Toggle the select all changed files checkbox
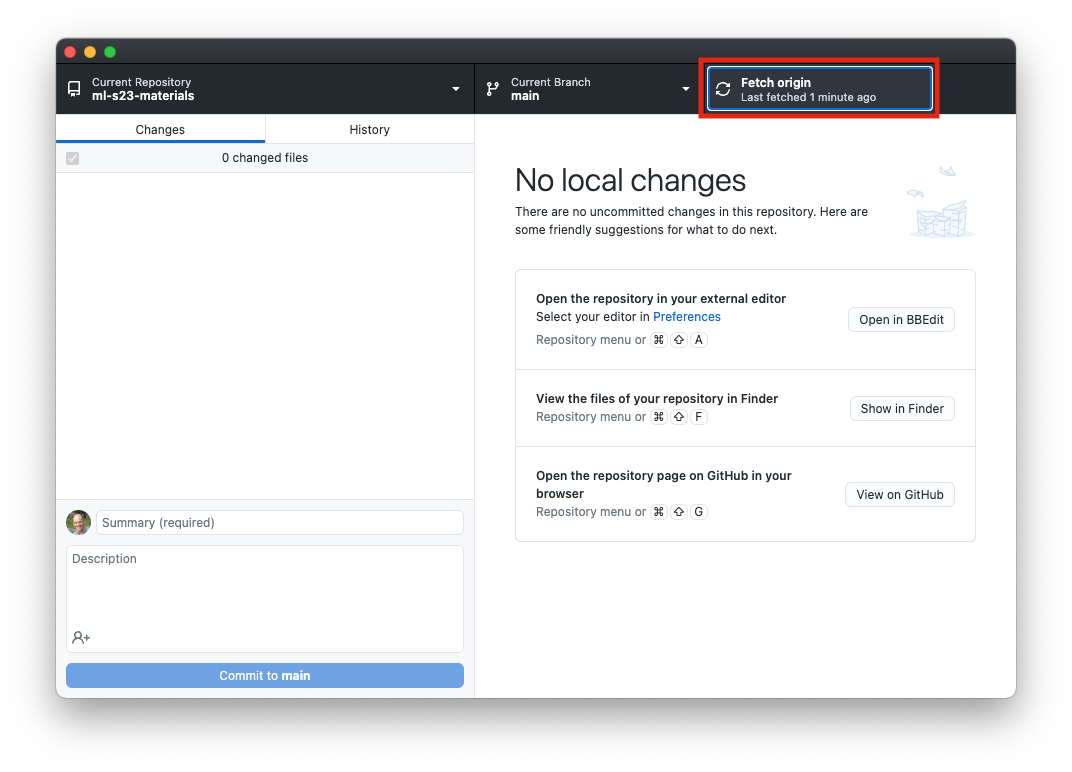Screen dimensions: 1072x772 point(72,158)
